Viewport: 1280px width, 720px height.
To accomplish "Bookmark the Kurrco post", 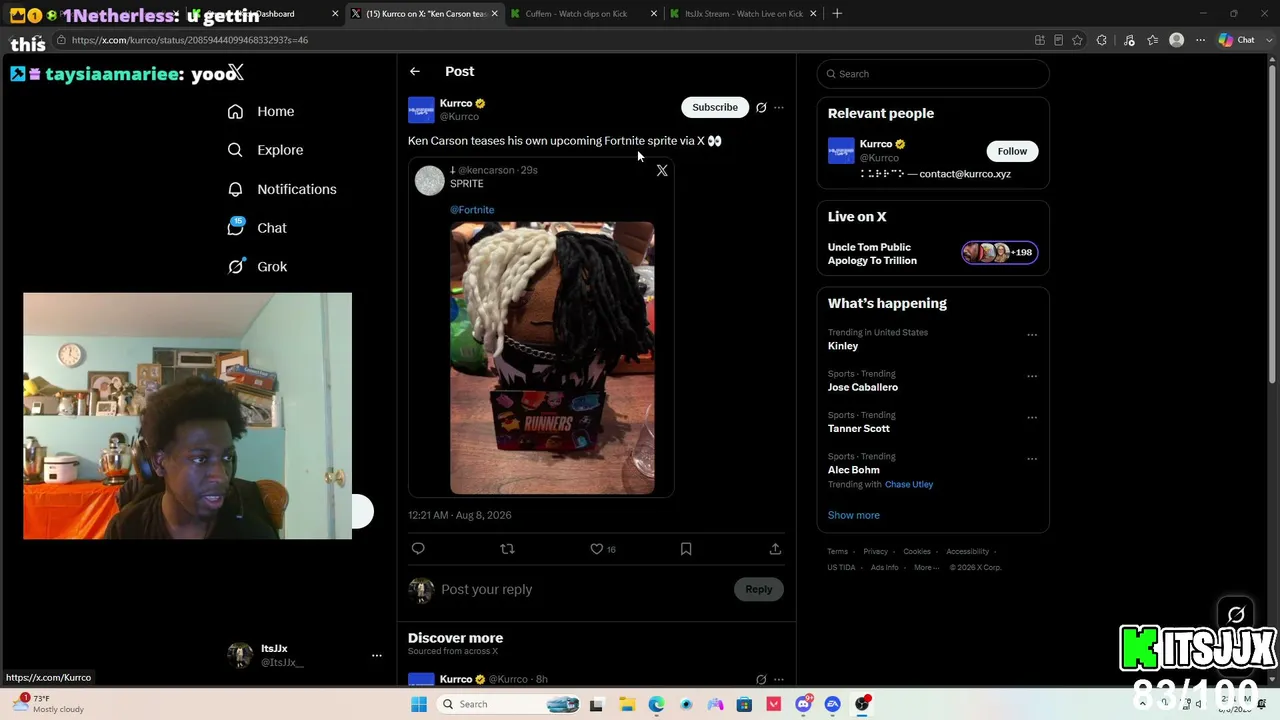I will coord(686,548).
